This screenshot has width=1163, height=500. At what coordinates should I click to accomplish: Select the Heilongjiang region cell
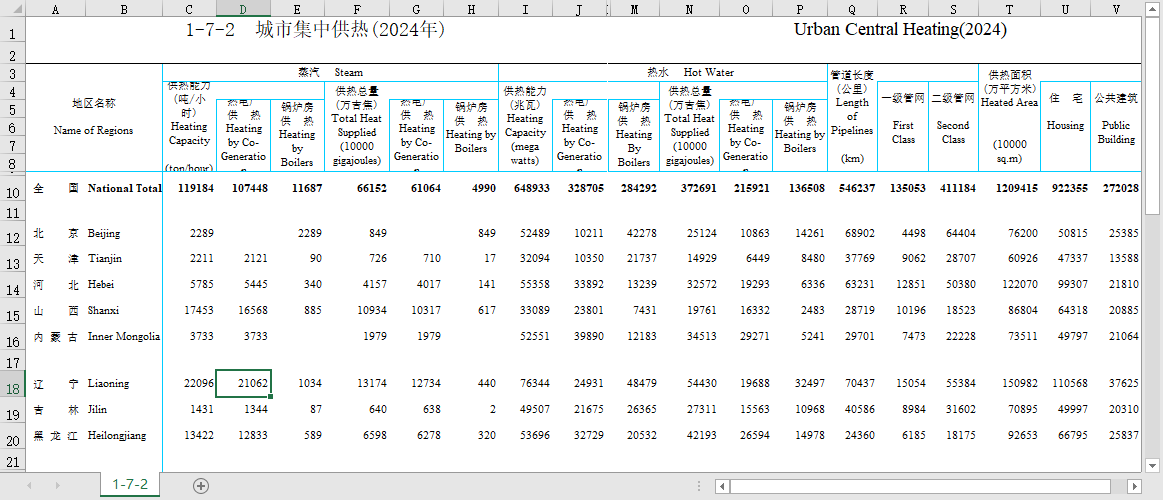click(124, 435)
